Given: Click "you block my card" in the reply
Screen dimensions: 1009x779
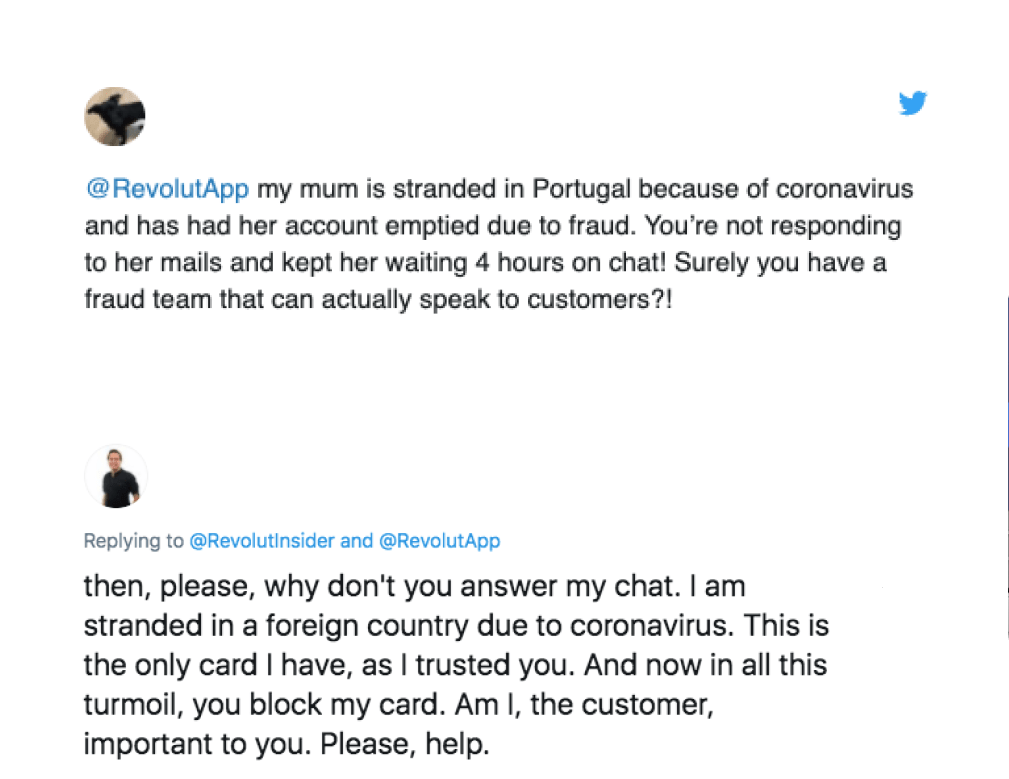Looking at the screenshot, I should [315, 705].
